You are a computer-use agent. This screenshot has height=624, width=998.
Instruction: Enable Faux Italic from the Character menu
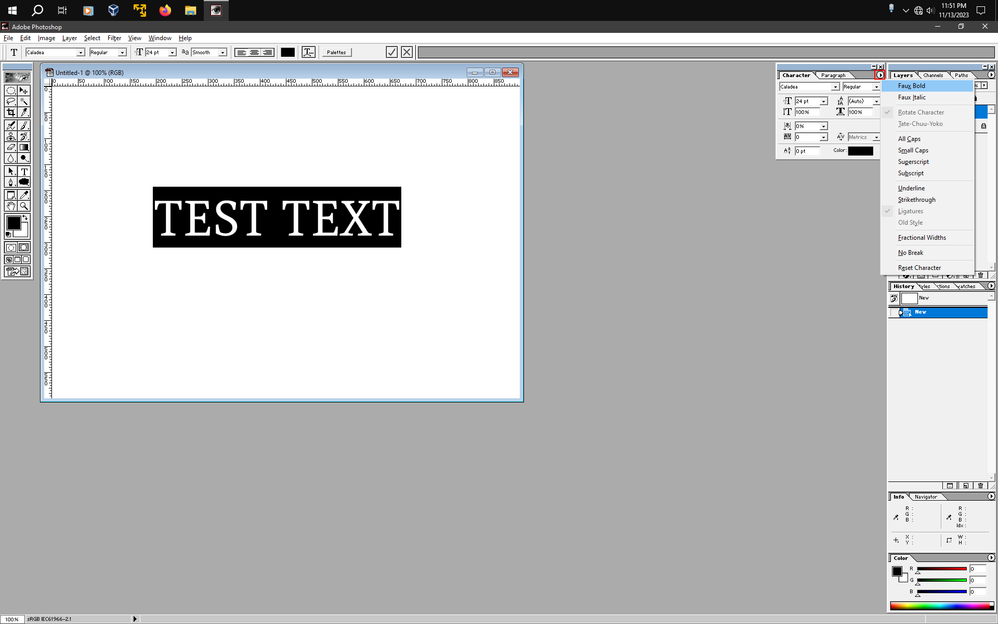[911, 97]
